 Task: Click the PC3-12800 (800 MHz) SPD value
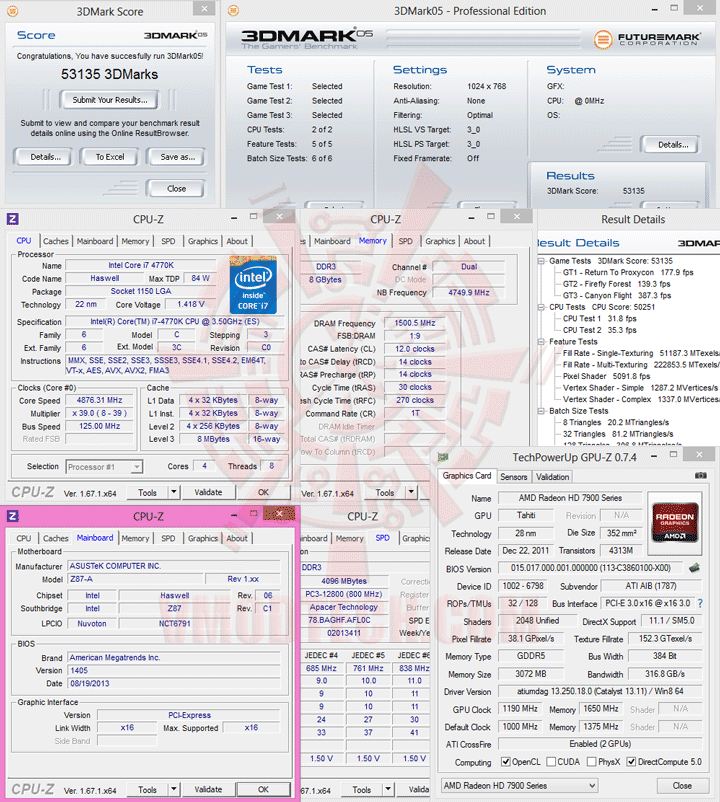(344, 594)
